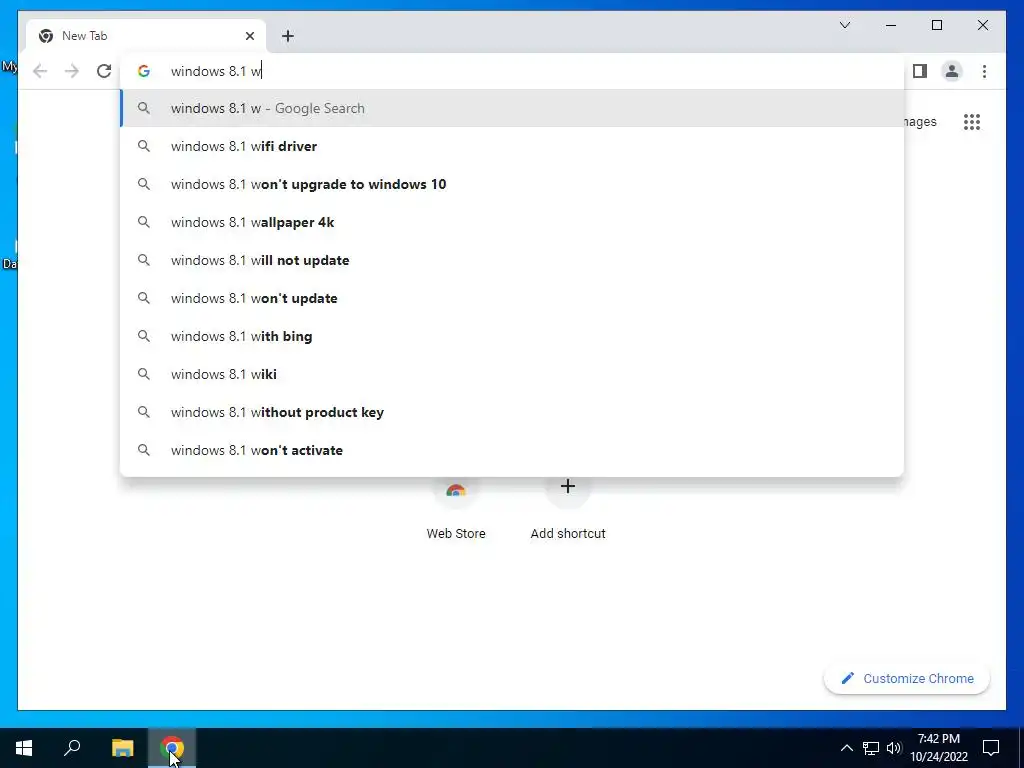
Task: Open the notification action center icon
Action: click(991, 748)
